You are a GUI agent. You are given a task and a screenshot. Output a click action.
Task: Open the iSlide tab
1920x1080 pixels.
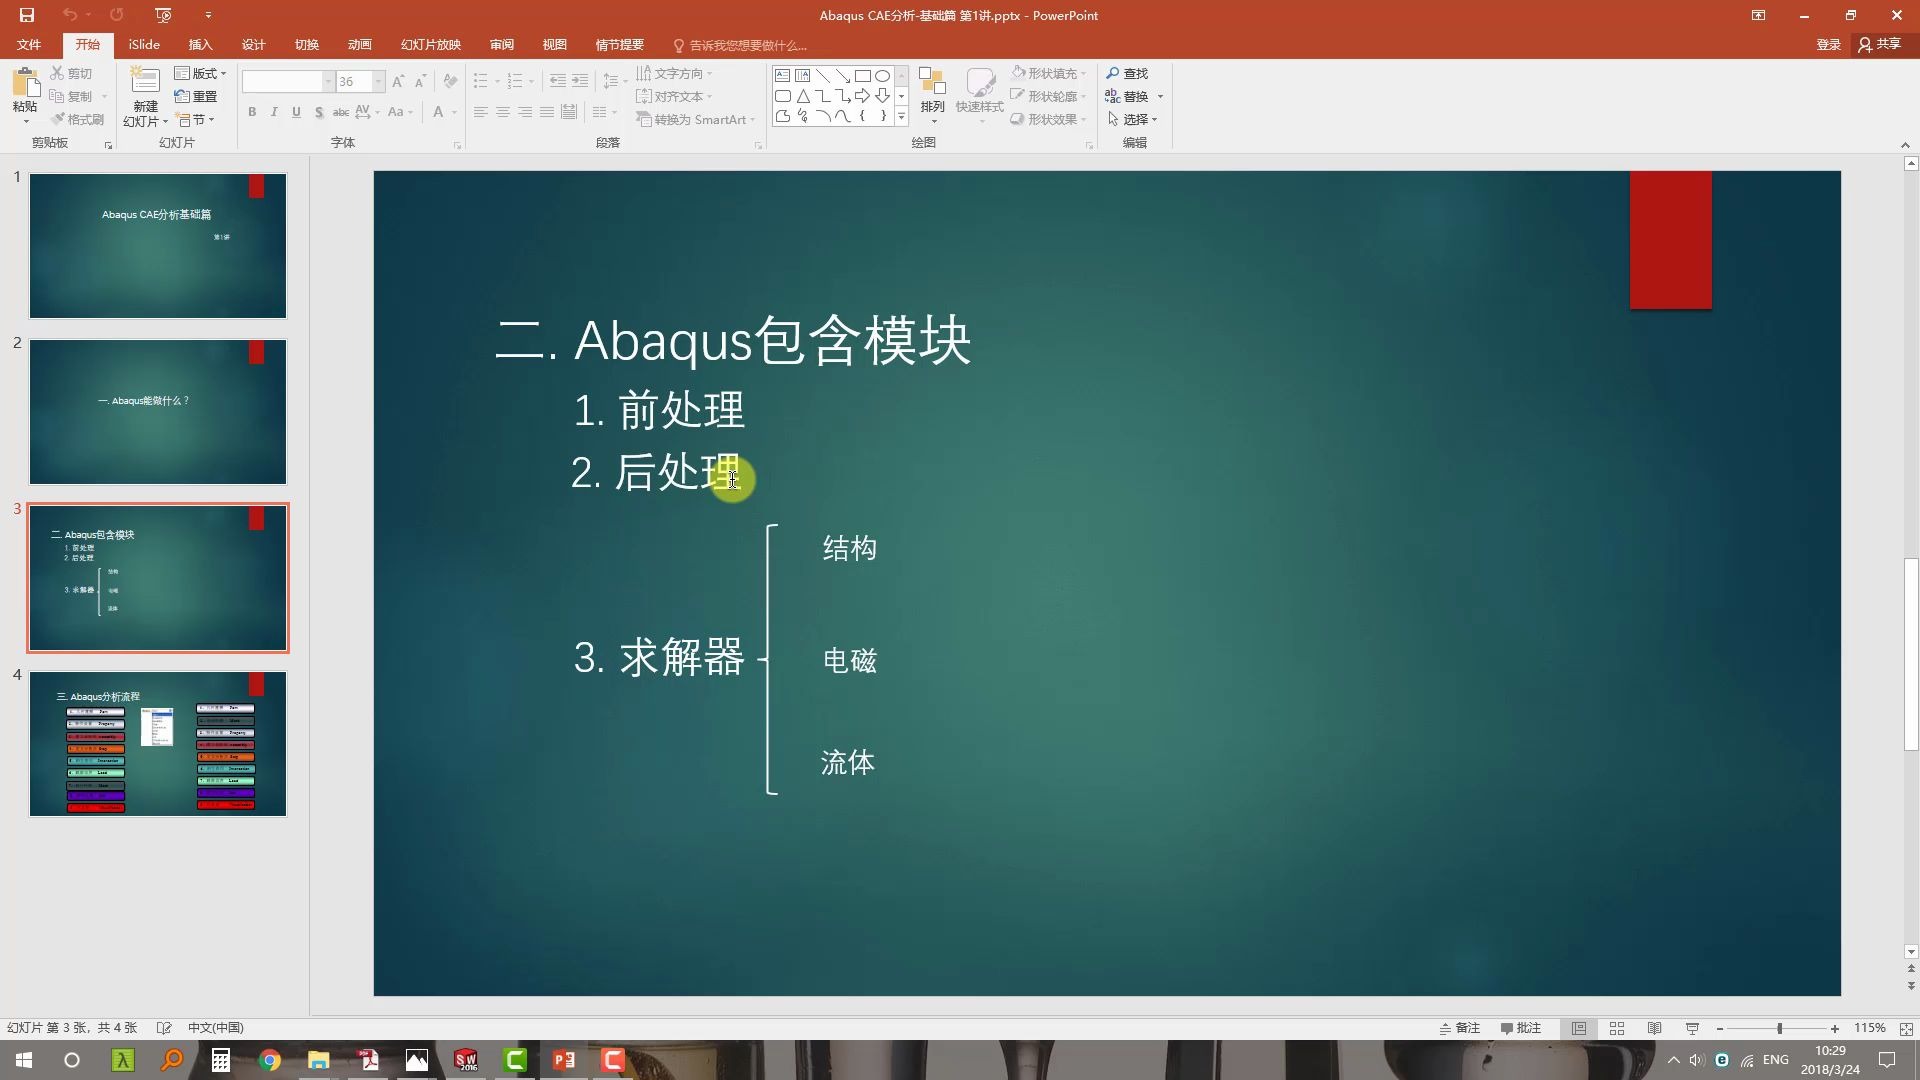[144, 45]
